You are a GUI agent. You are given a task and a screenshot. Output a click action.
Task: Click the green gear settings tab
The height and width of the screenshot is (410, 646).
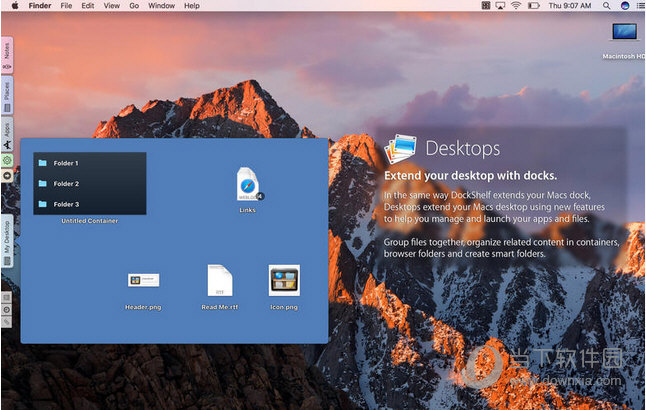coord(7,160)
